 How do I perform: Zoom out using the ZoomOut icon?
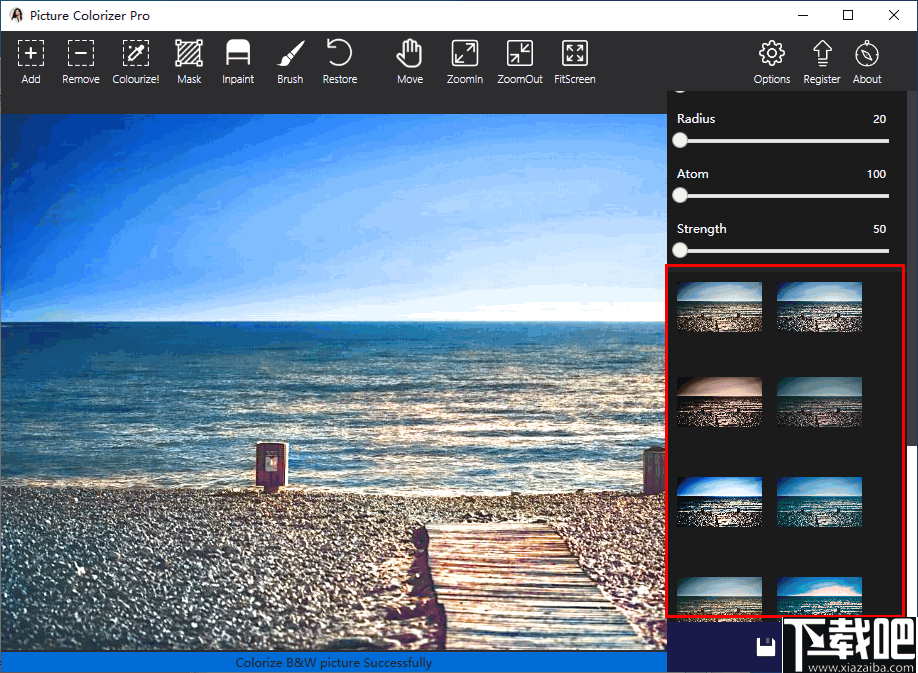(519, 60)
